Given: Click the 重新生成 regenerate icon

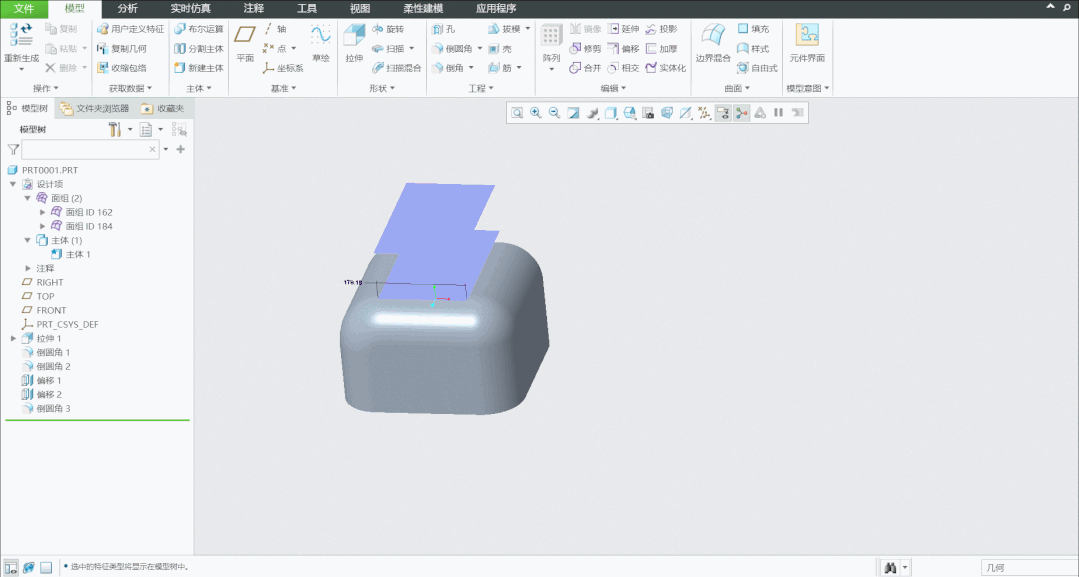Looking at the screenshot, I should (21, 35).
